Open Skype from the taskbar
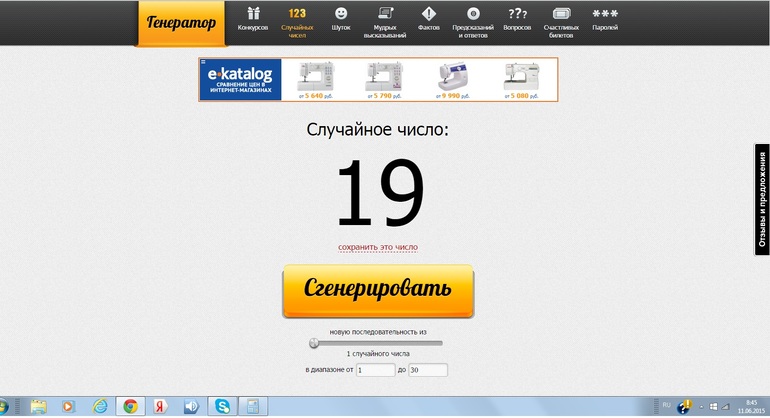770x418 pixels. tap(221, 406)
